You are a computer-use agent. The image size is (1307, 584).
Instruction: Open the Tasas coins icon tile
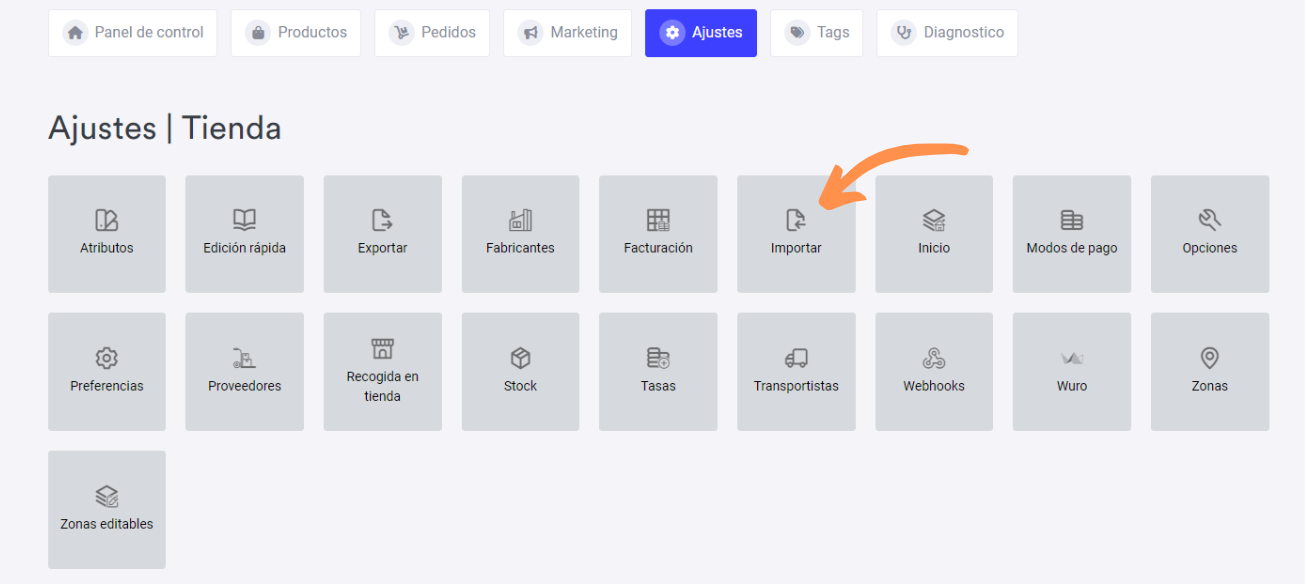658,372
